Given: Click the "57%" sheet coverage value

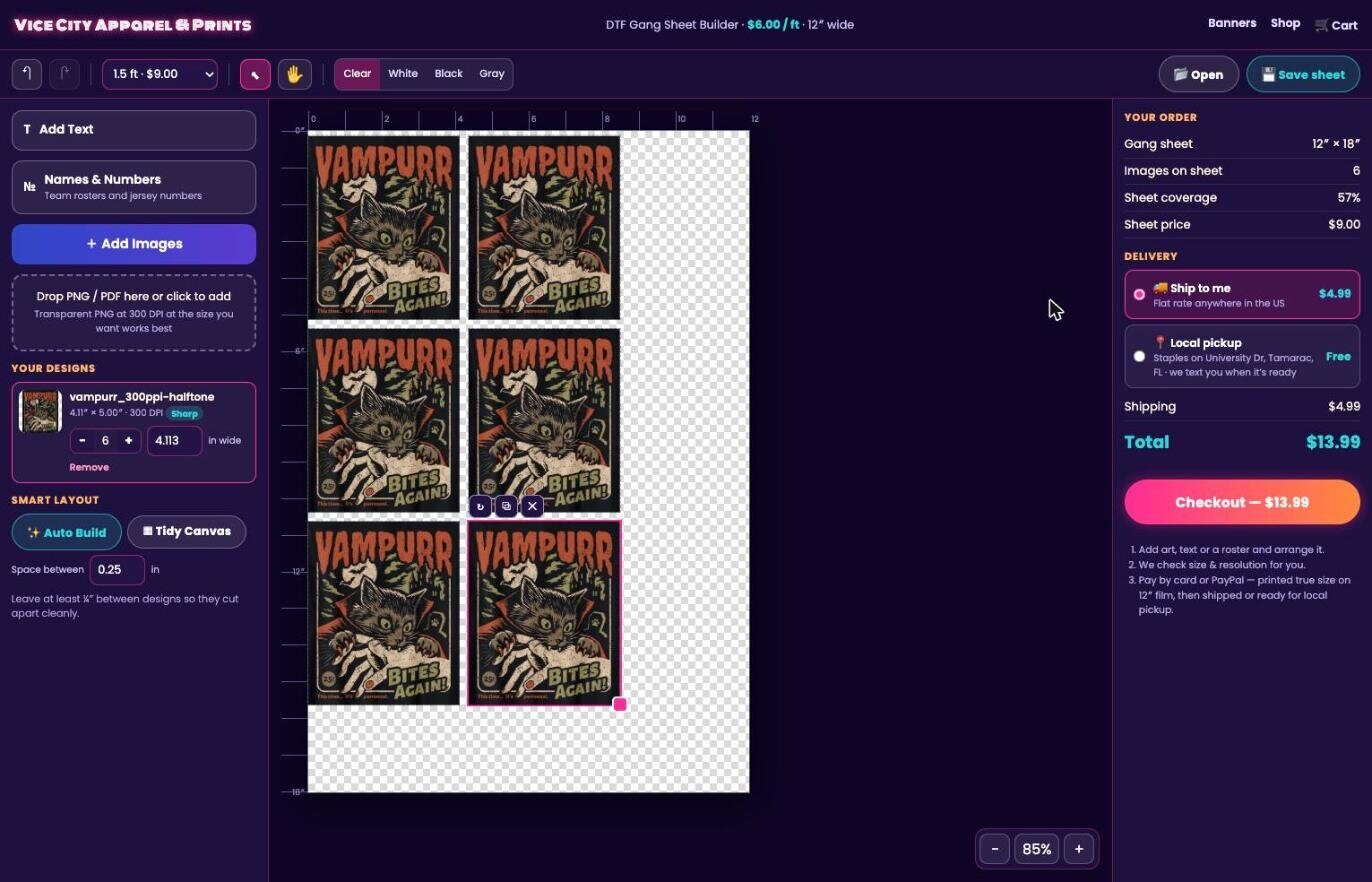Looking at the screenshot, I should click(1349, 198).
